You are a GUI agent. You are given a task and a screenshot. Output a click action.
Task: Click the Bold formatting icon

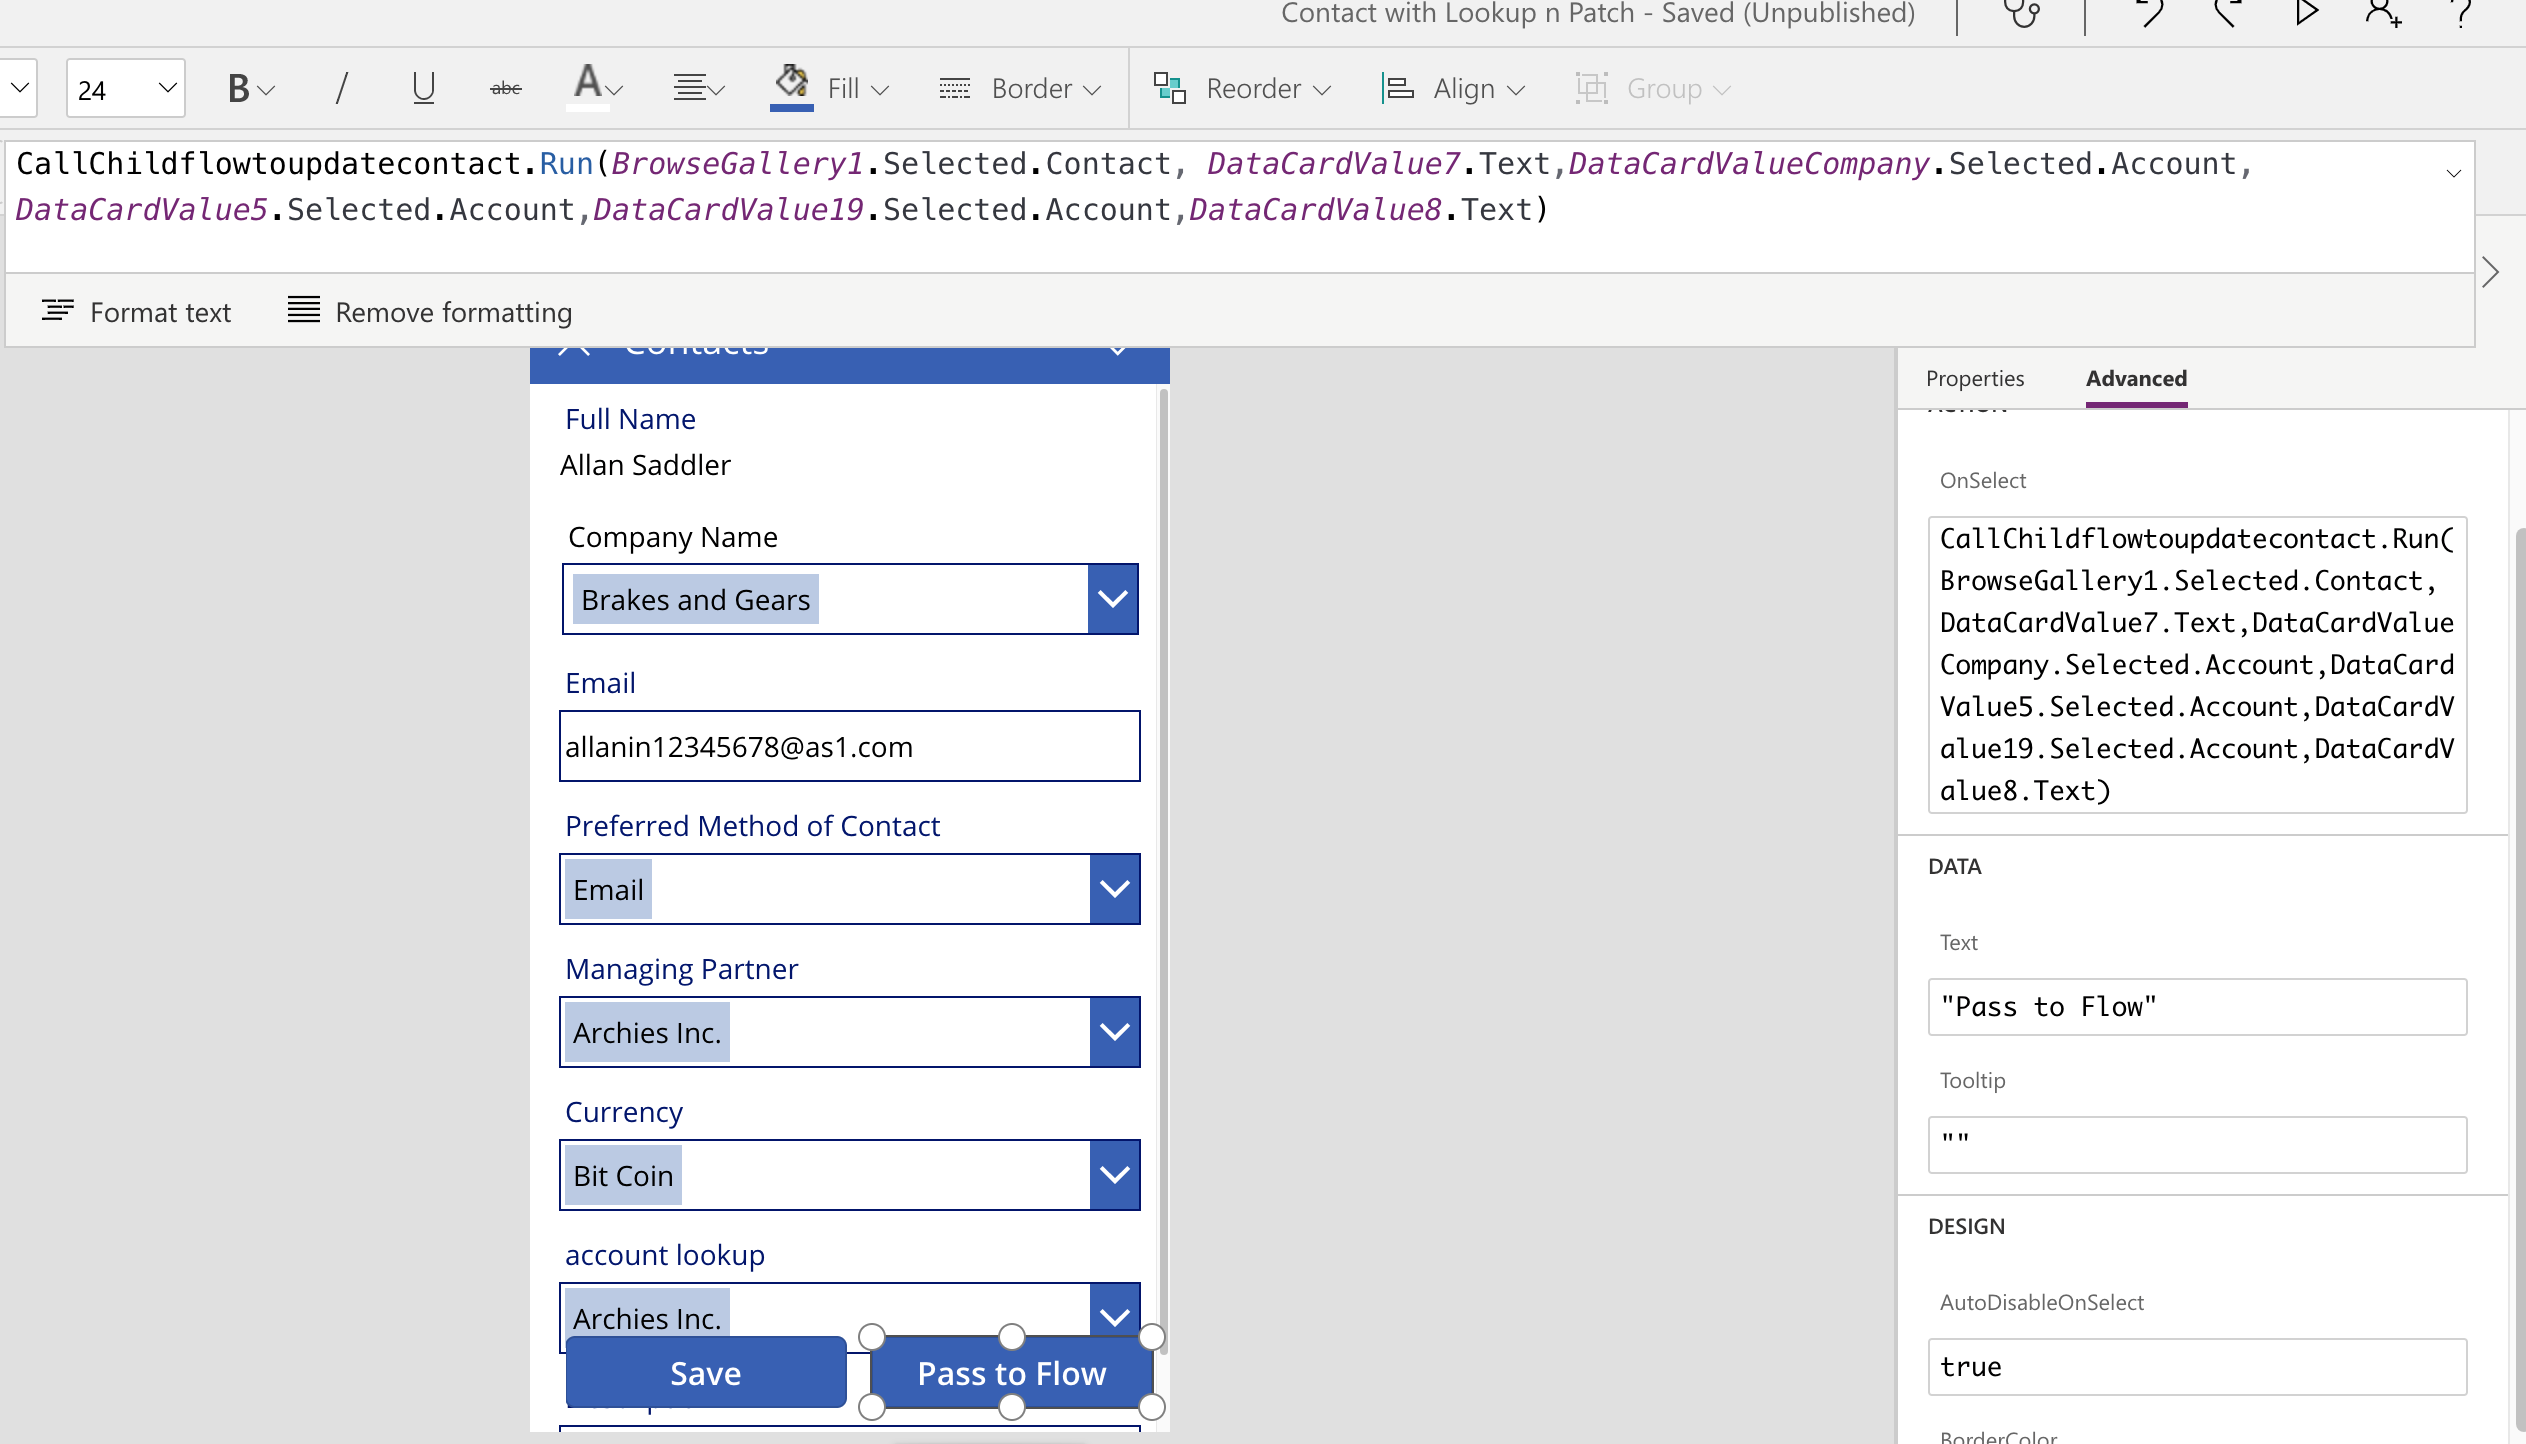coord(238,89)
